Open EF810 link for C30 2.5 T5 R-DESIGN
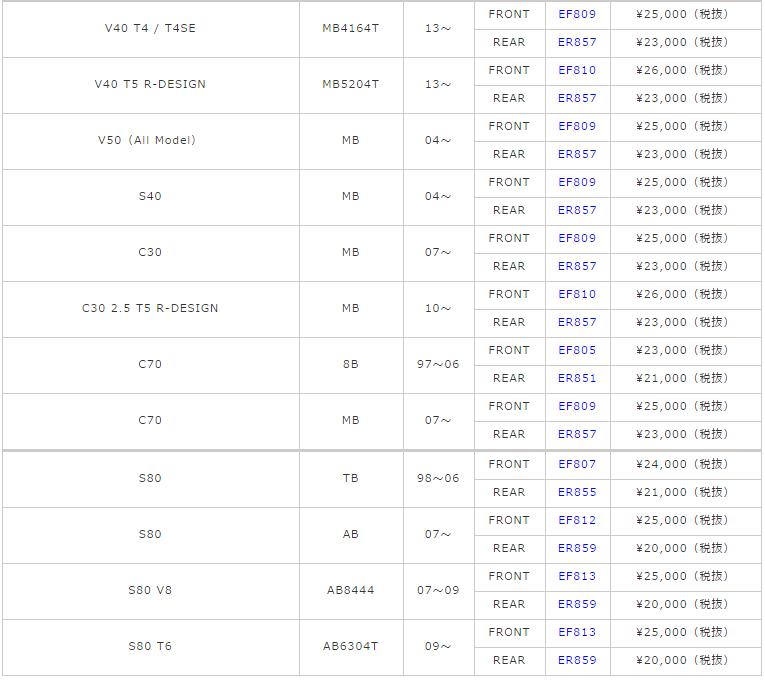The height and width of the screenshot is (680, 765). click(577, 295)
